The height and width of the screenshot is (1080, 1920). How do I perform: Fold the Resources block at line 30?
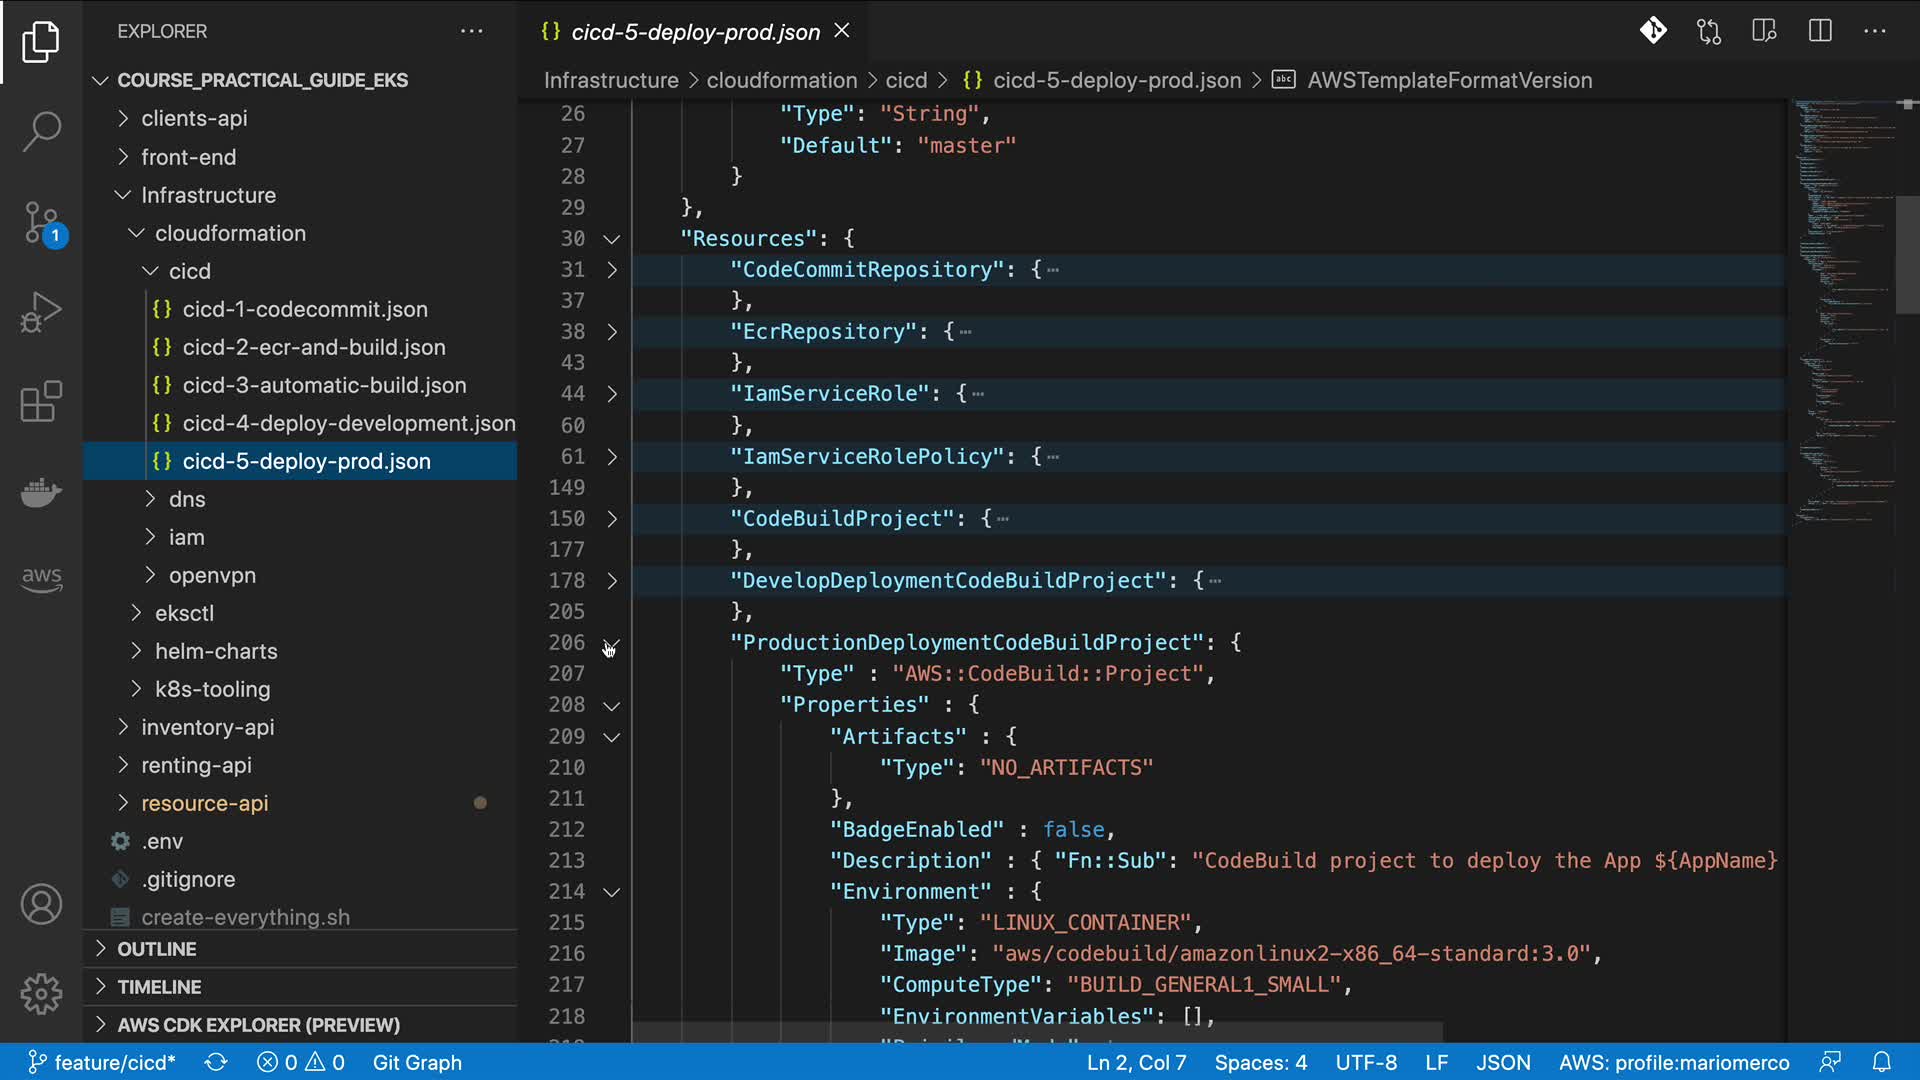pos(612,239)
